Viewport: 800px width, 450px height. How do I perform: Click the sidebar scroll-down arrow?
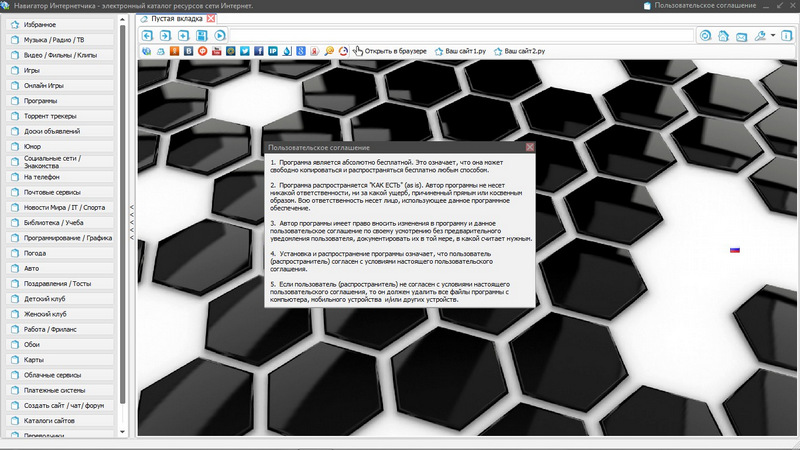(122, 432)
